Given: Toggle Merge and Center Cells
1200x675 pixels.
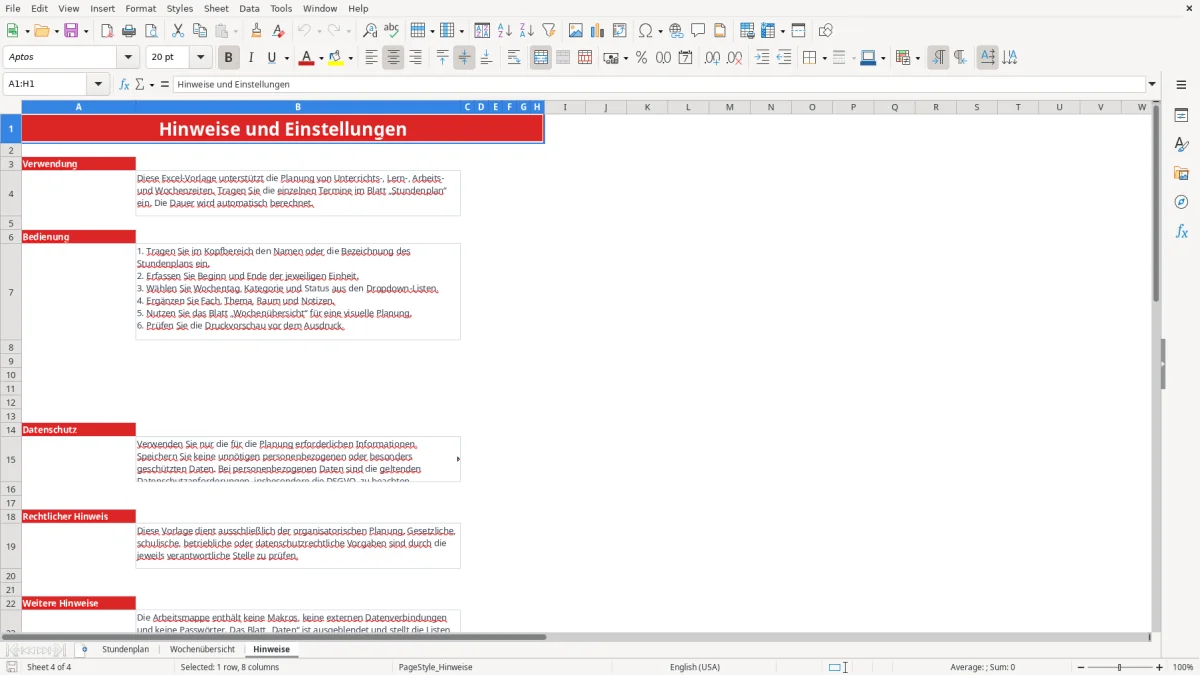Looking at the screenshot, I should pos(541,58).
